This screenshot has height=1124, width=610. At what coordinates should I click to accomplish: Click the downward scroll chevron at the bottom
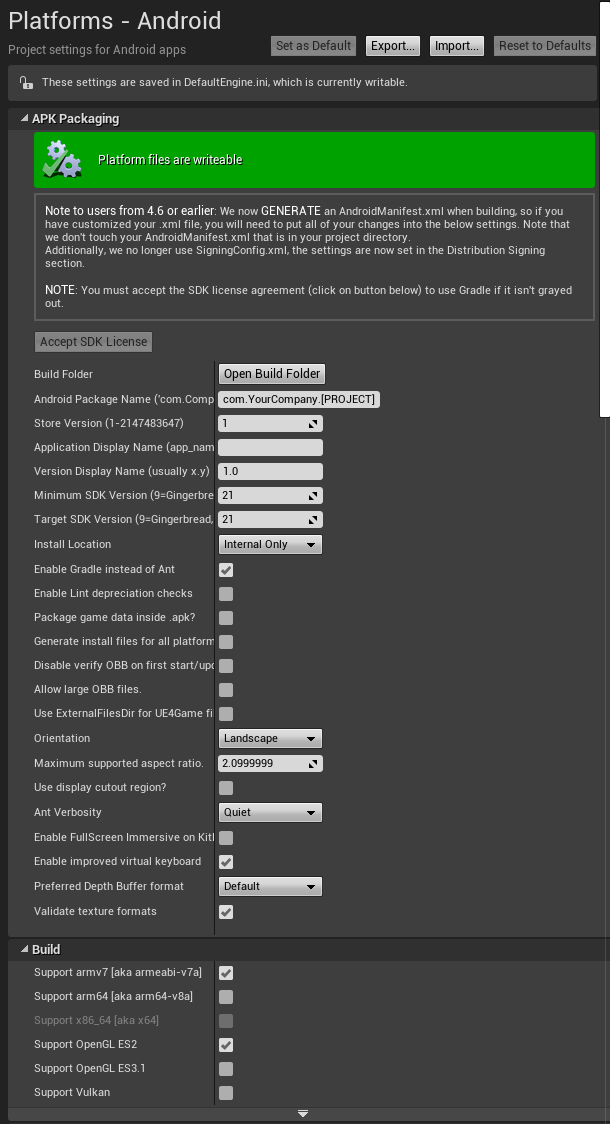302,1113
